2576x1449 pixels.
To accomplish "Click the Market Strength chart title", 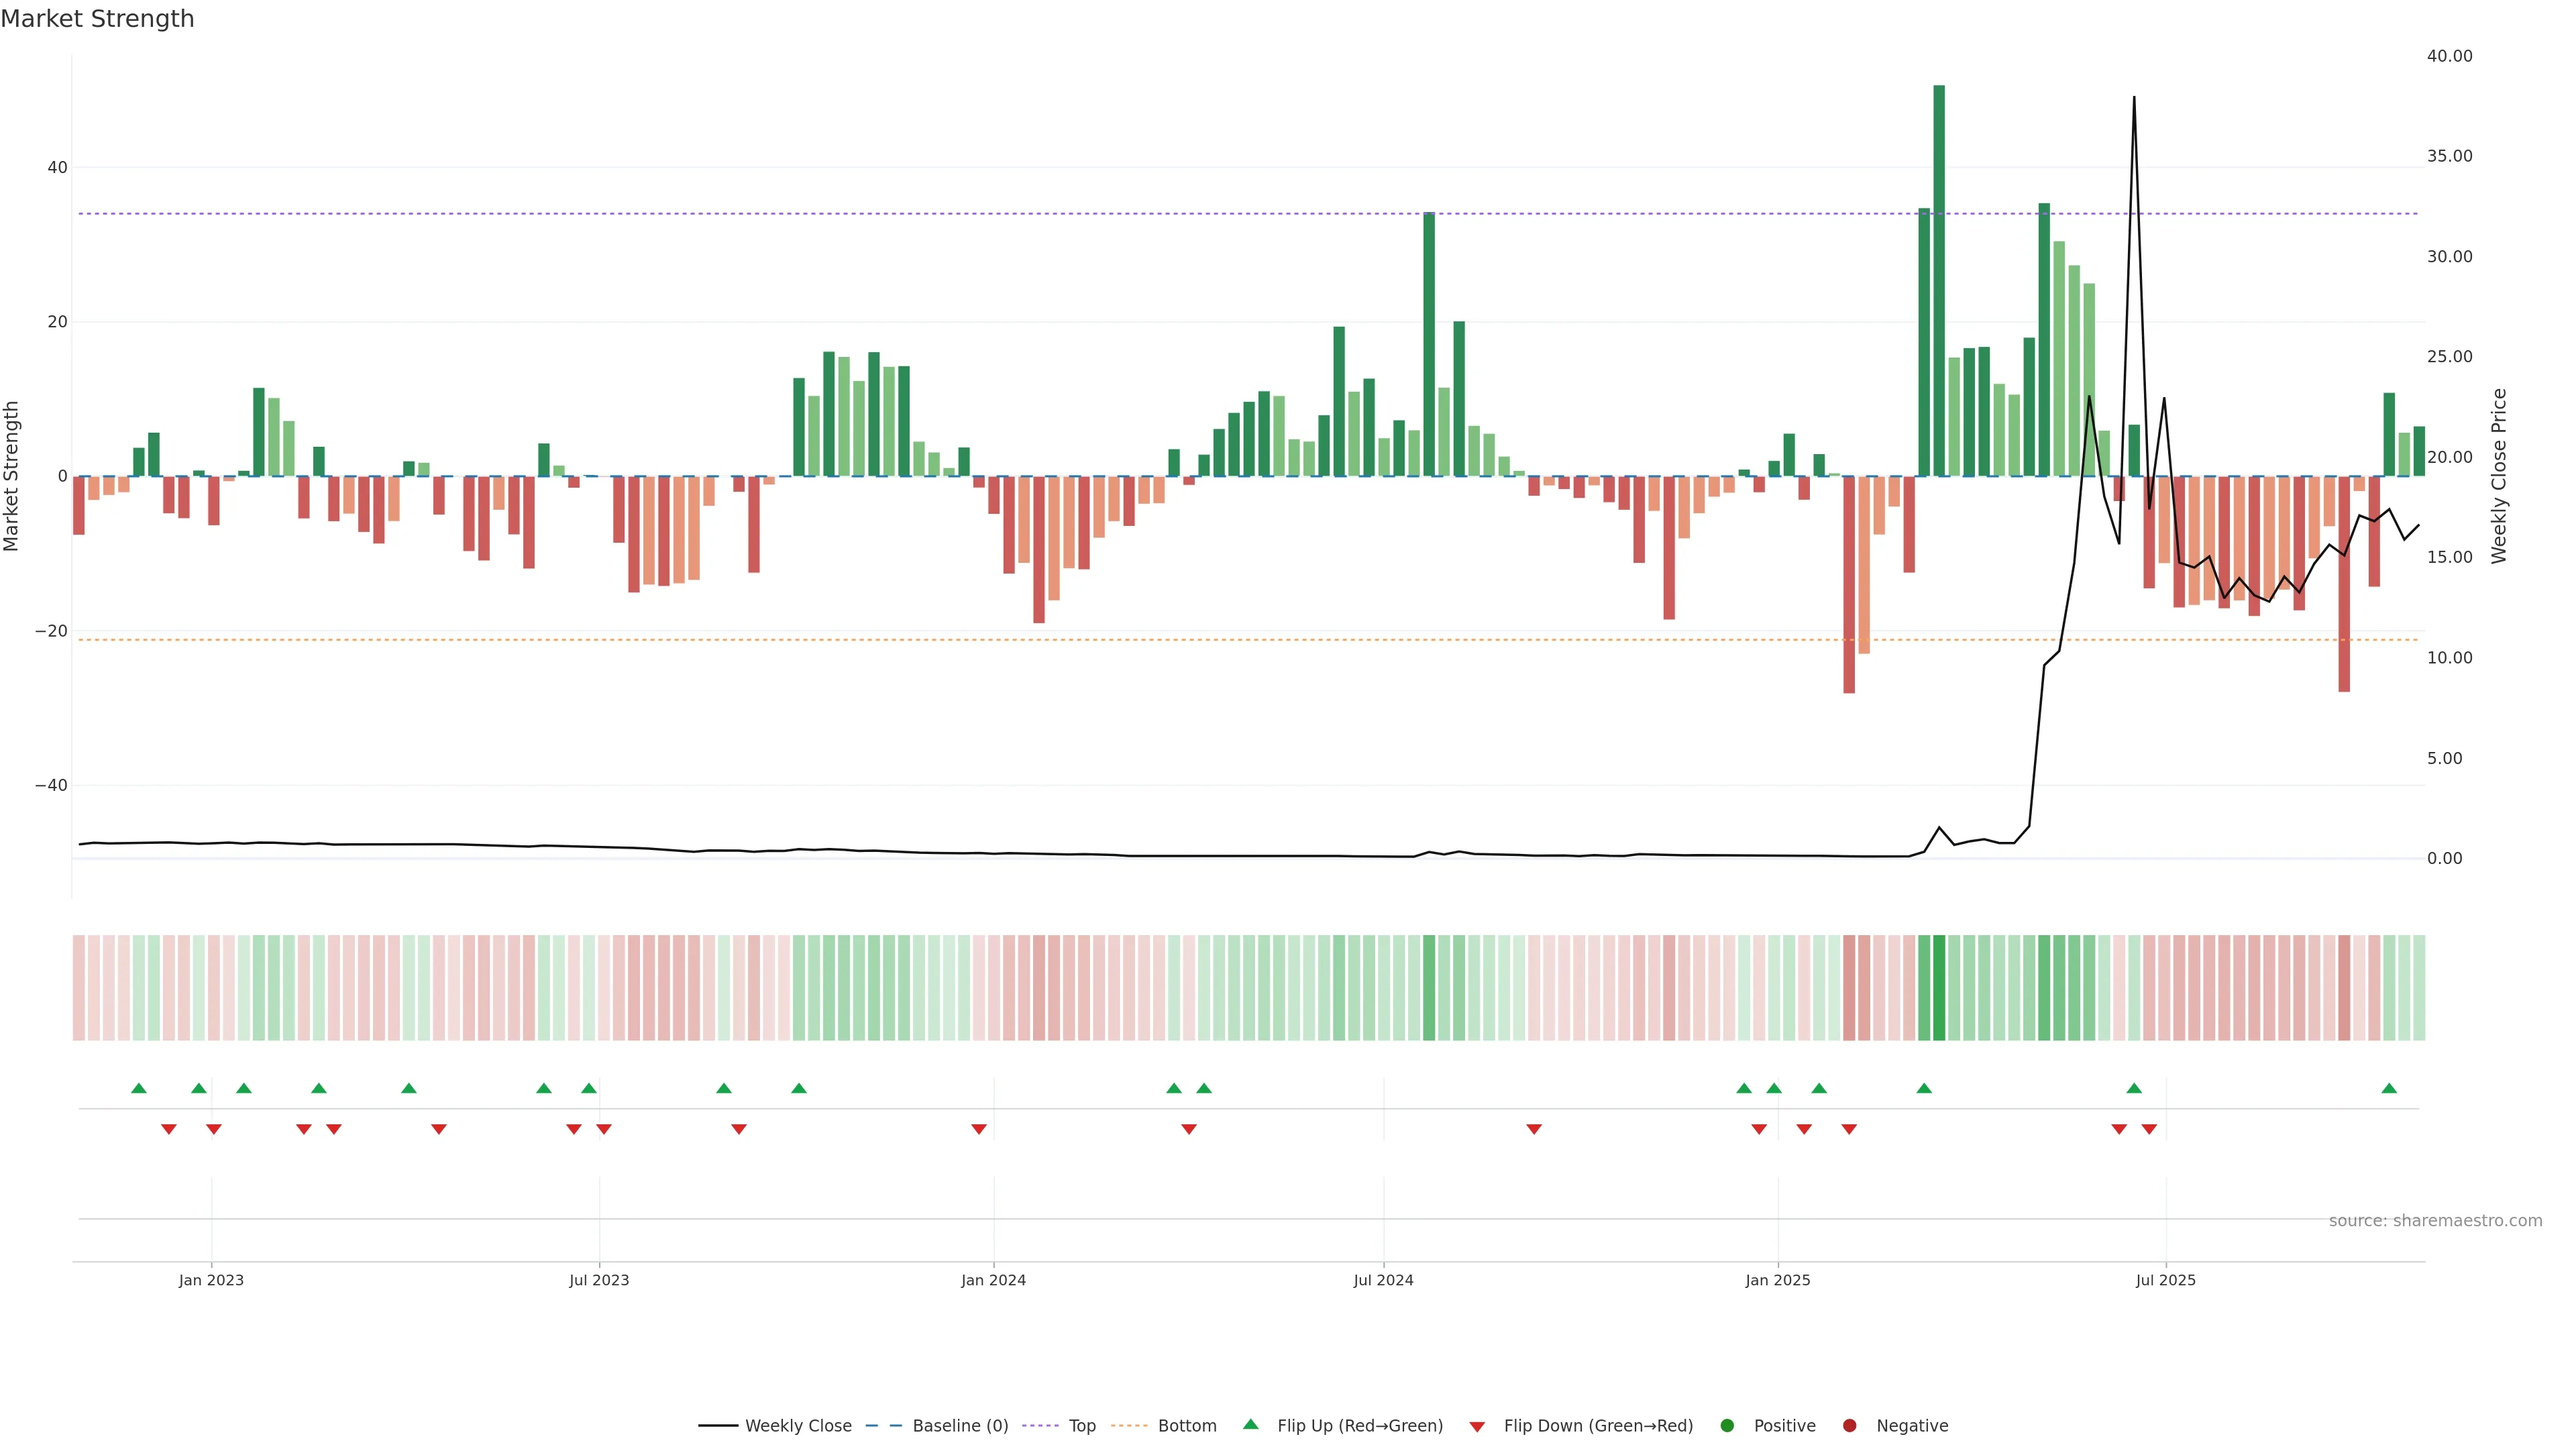I will (x=97, y=19).
